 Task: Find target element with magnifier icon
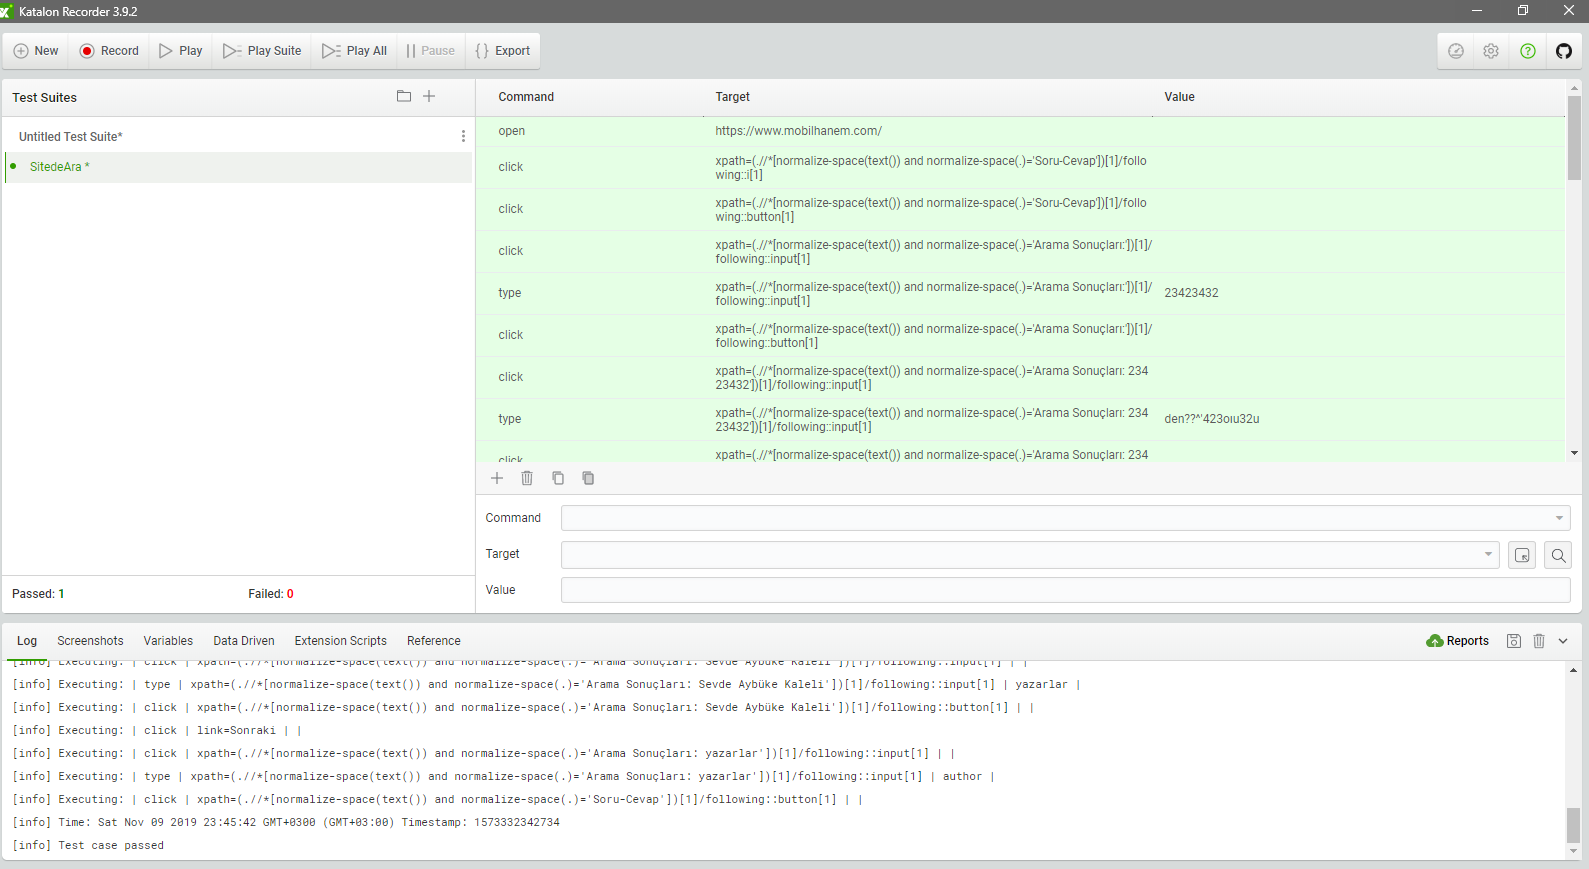tap(1558, 555)
